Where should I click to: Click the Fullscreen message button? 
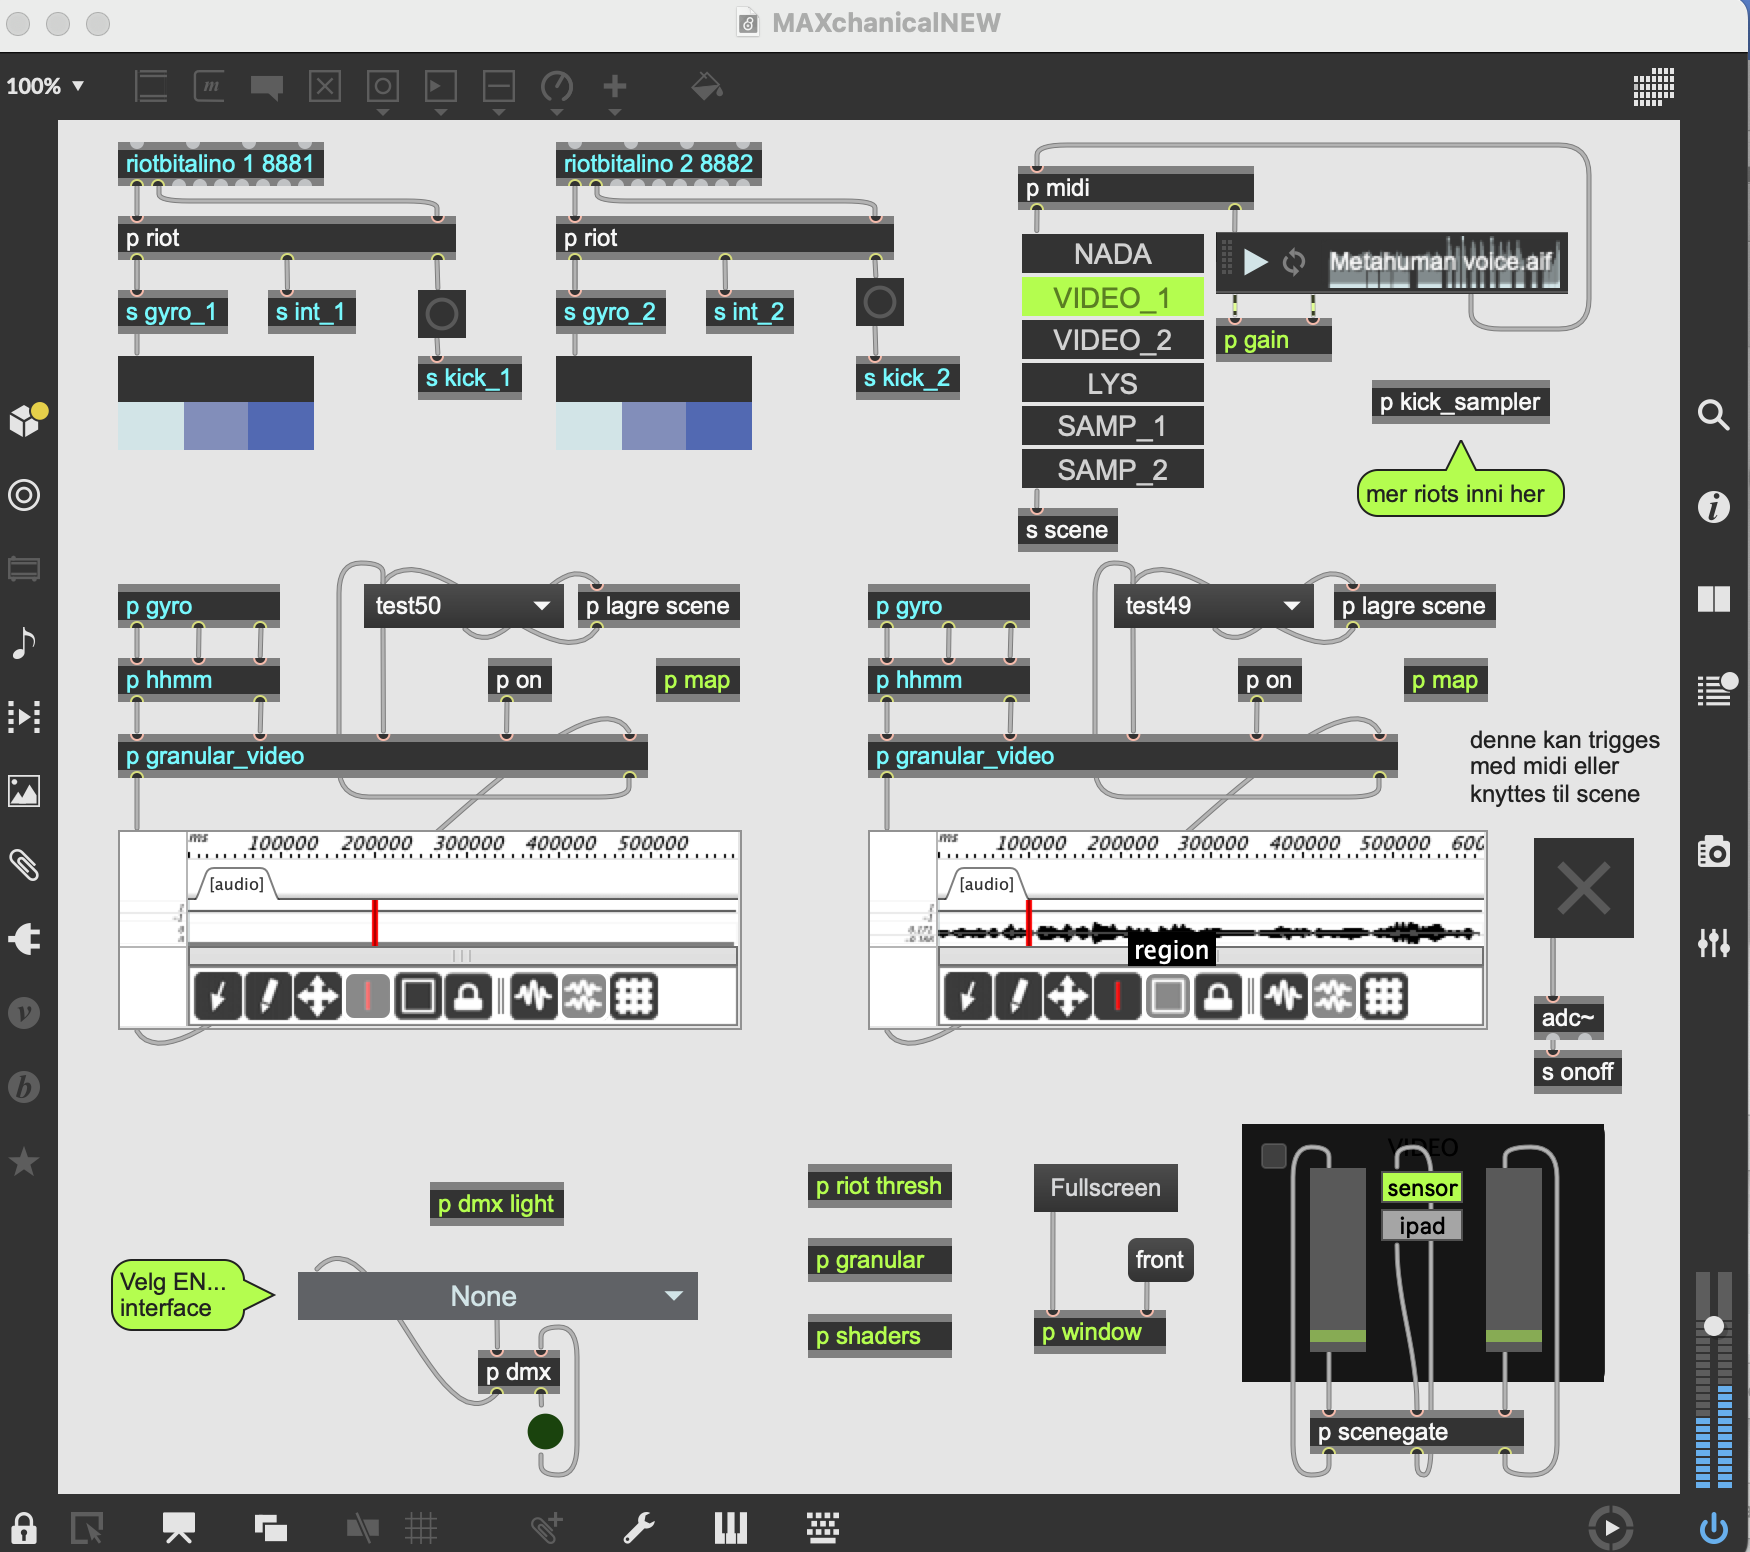[x=1105, y=1188]
